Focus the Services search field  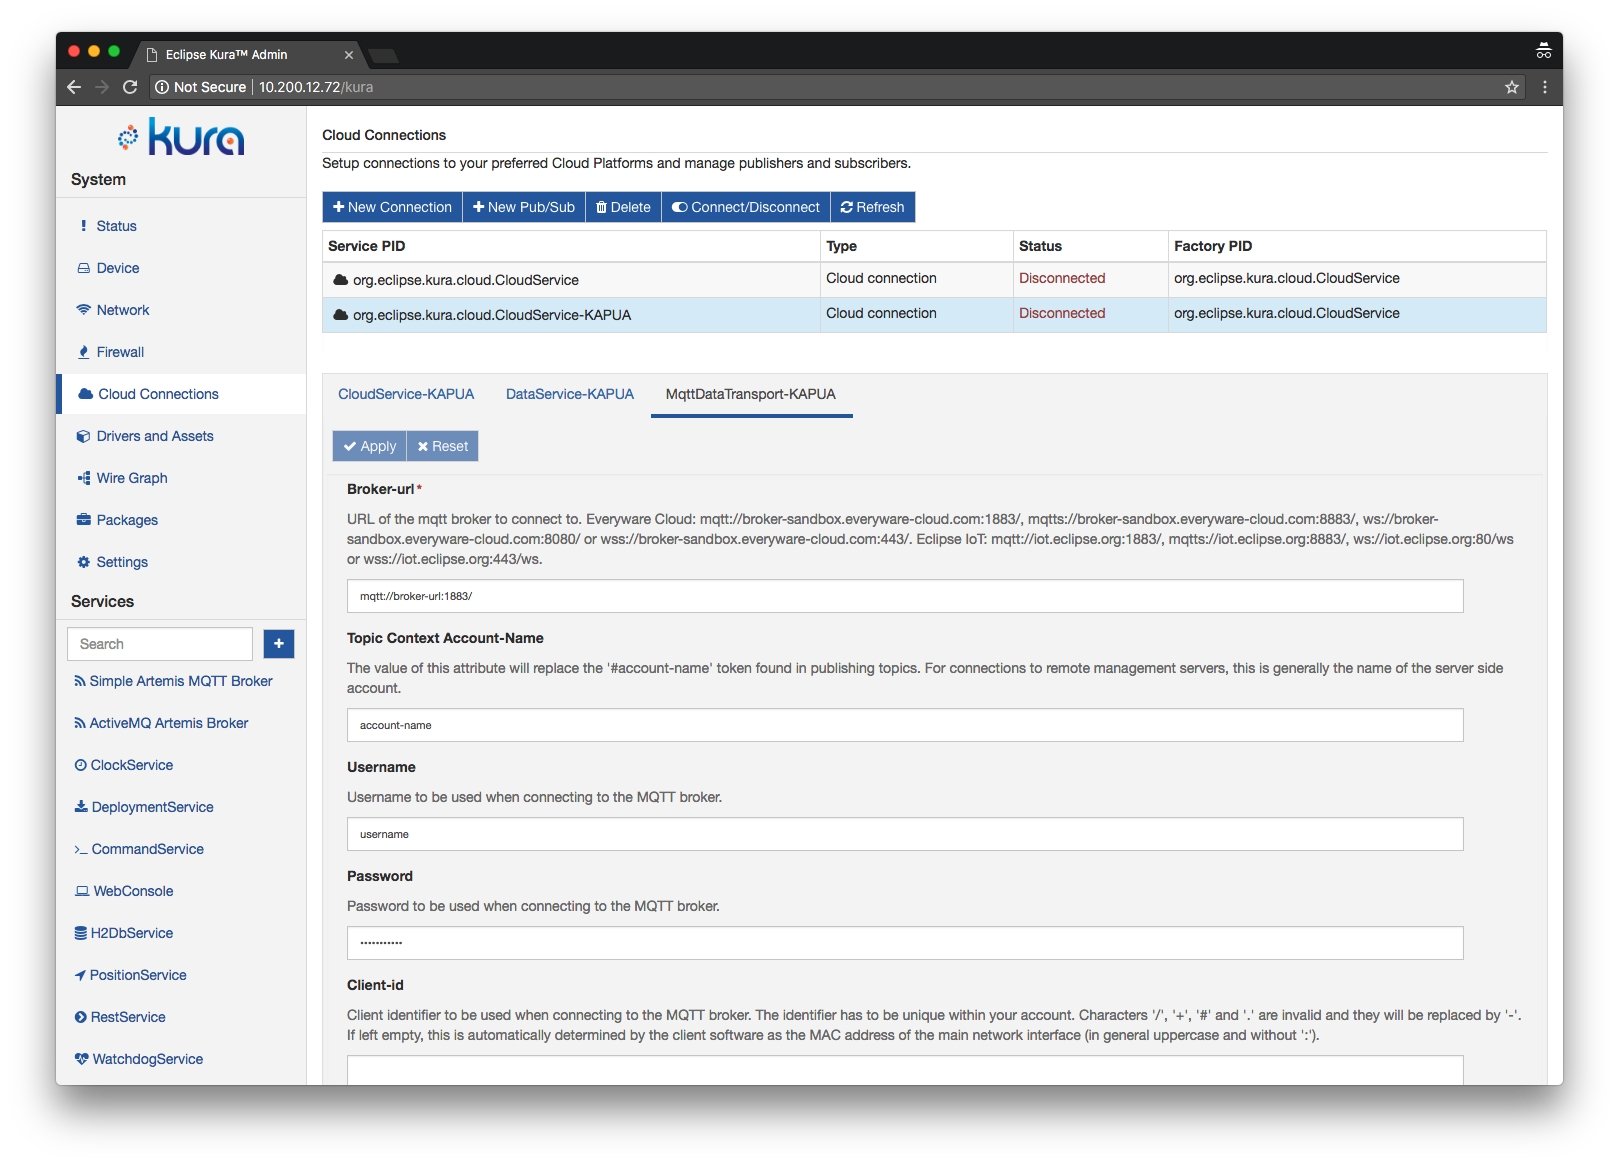[x=160, y=644]
